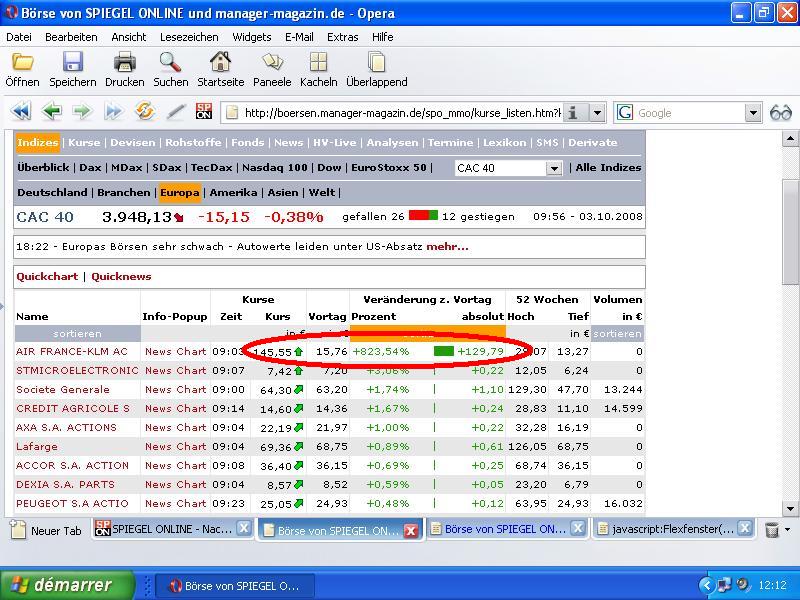Click the Kacheln tile windows icon

pos(318,63)
